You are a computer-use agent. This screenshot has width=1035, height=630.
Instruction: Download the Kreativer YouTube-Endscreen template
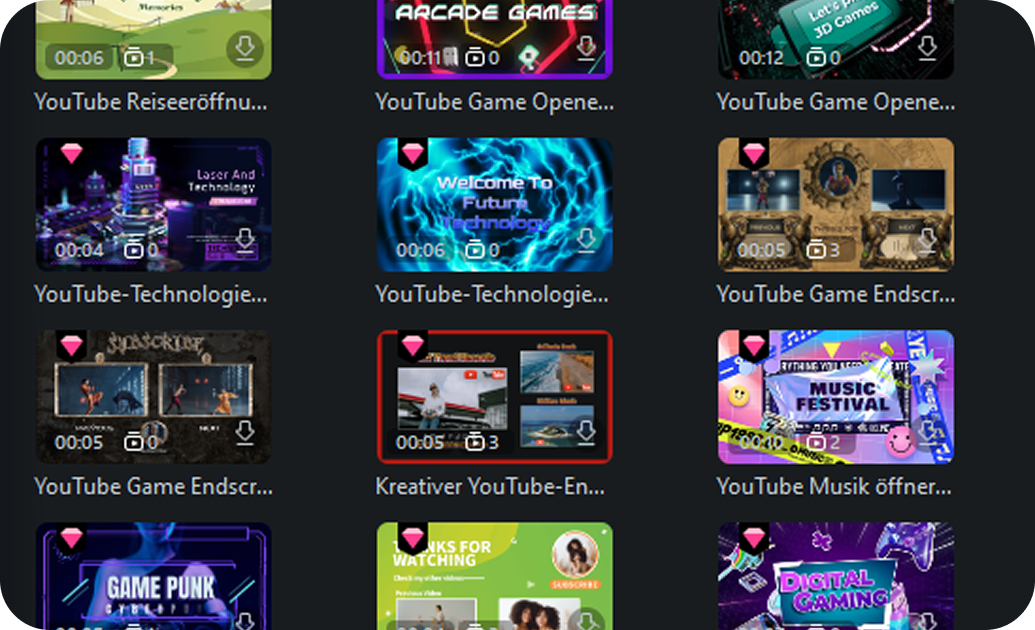coord(588,434)
